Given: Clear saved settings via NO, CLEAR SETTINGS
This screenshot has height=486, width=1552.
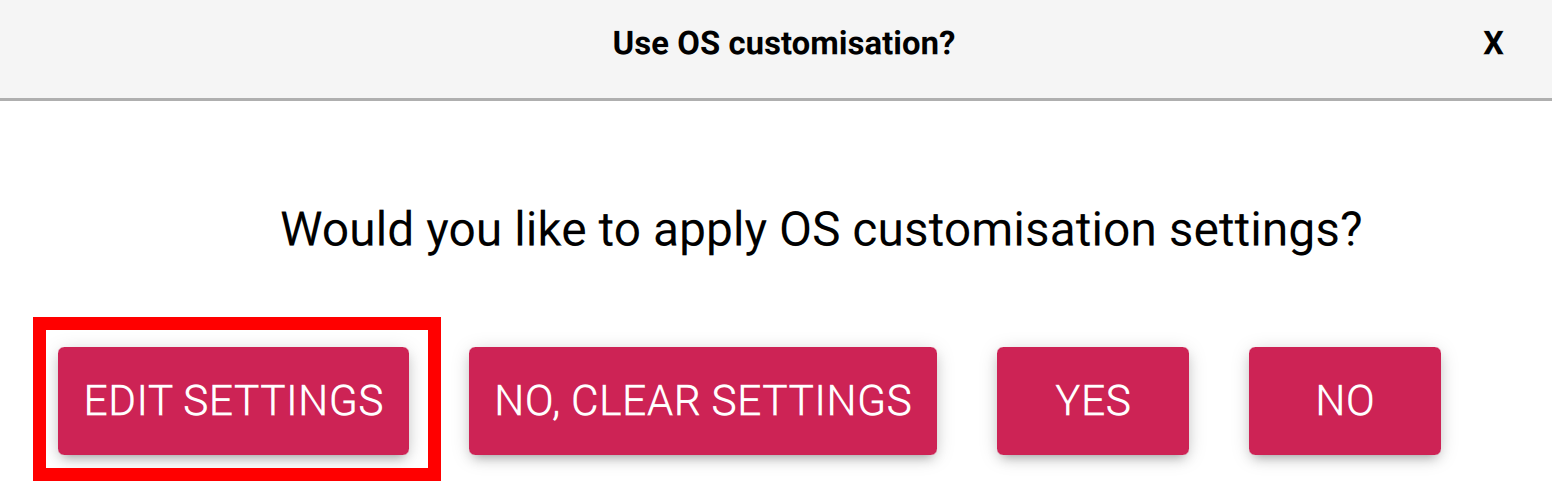Looking at the screenshot, I should tap(702, 401).
